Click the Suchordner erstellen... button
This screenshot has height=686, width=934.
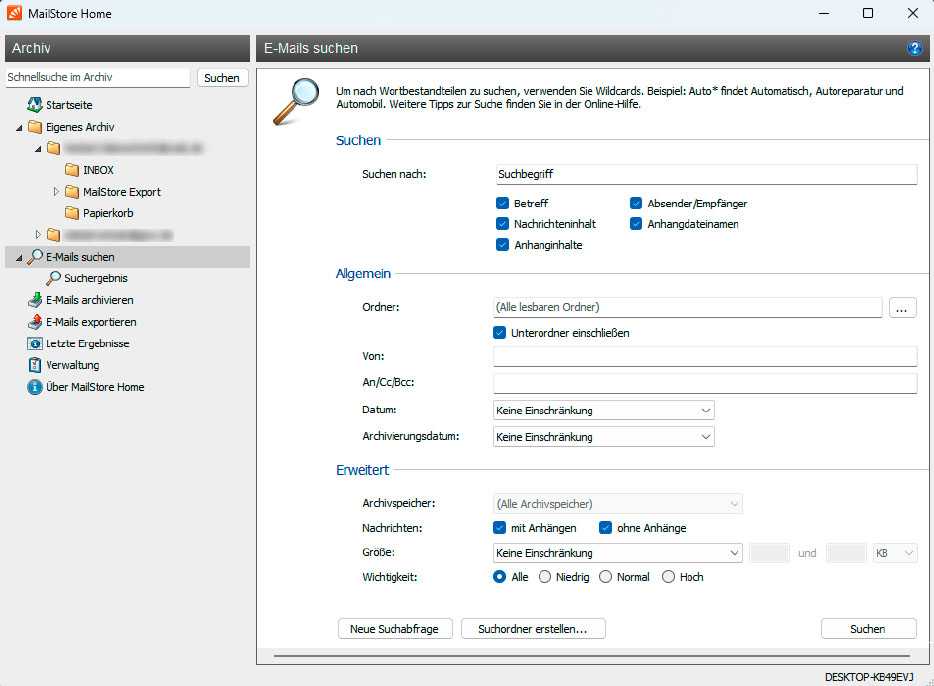(533, 629)
